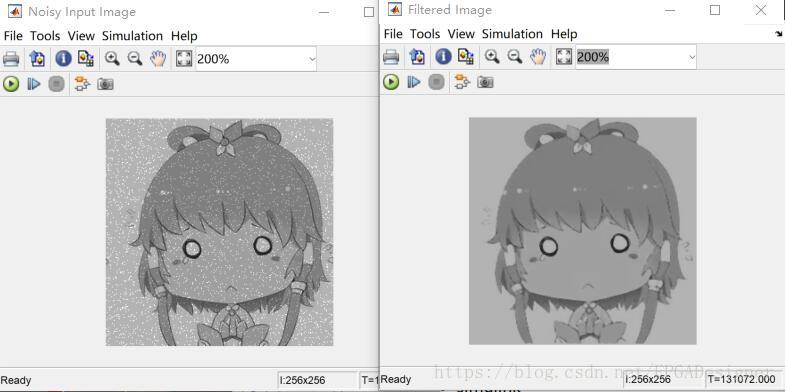Open Help menu in Noisy Input Image
The width and height of the screenshot is (785, 392).
pyautogui.click(x=184, y=36)
